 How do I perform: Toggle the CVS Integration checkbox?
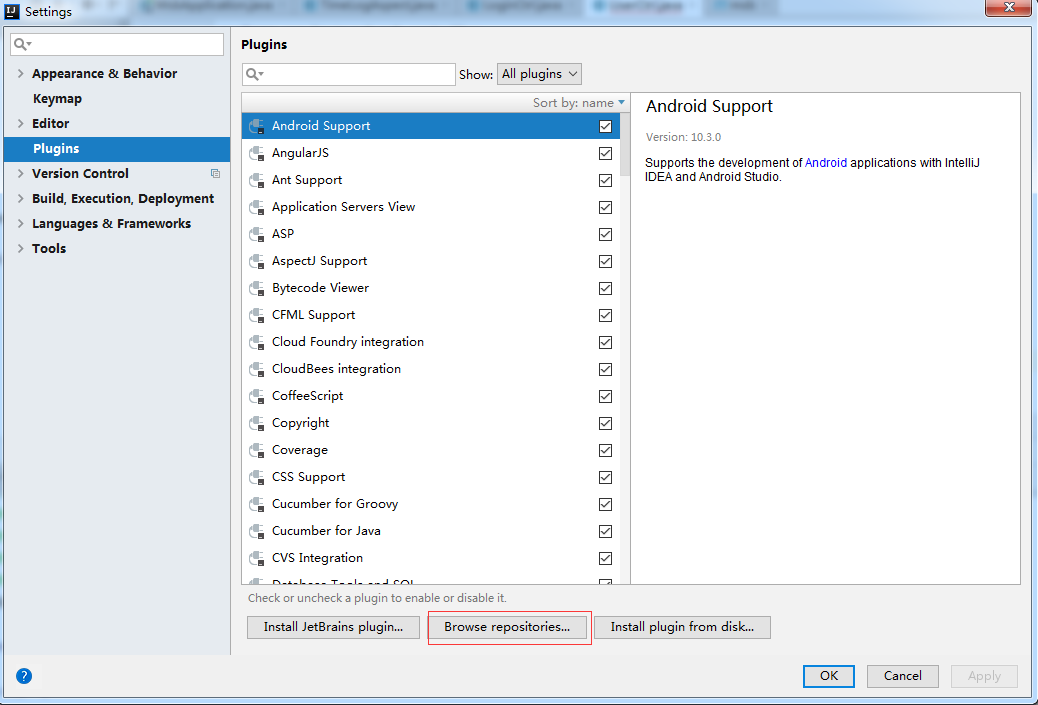605,559
